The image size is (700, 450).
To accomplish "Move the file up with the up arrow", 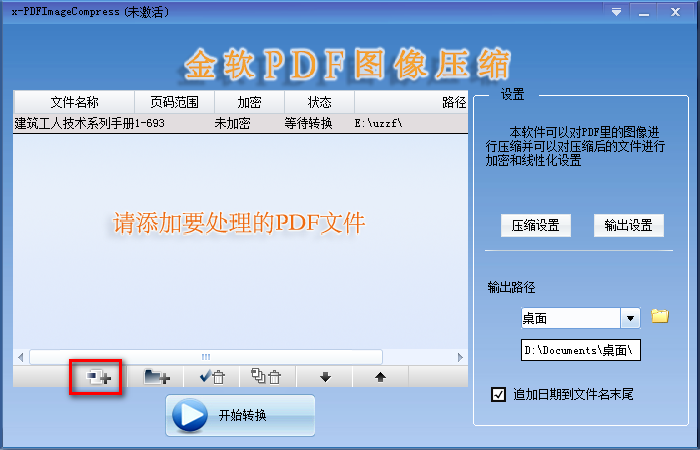I will pyautogui.click(x=380, y=377).
